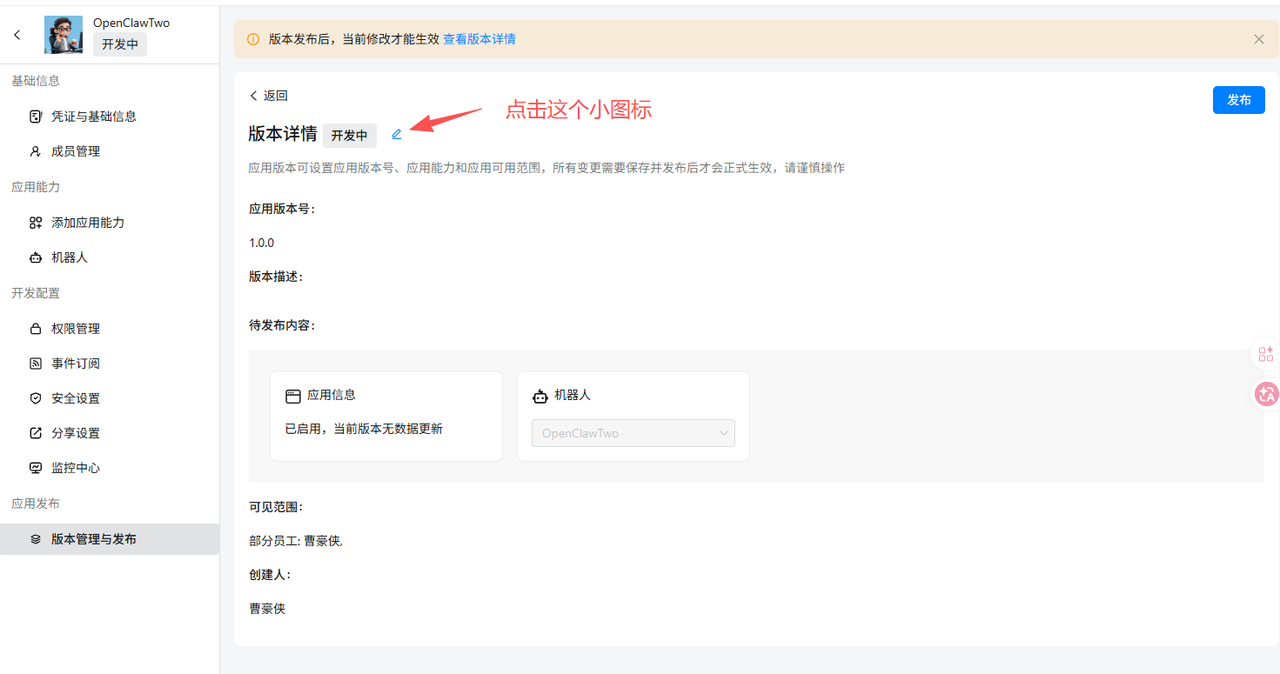Viewport: 1280px width, 674px height.
Task: Click the 查看版本详情 link
Action: [479, 39]
